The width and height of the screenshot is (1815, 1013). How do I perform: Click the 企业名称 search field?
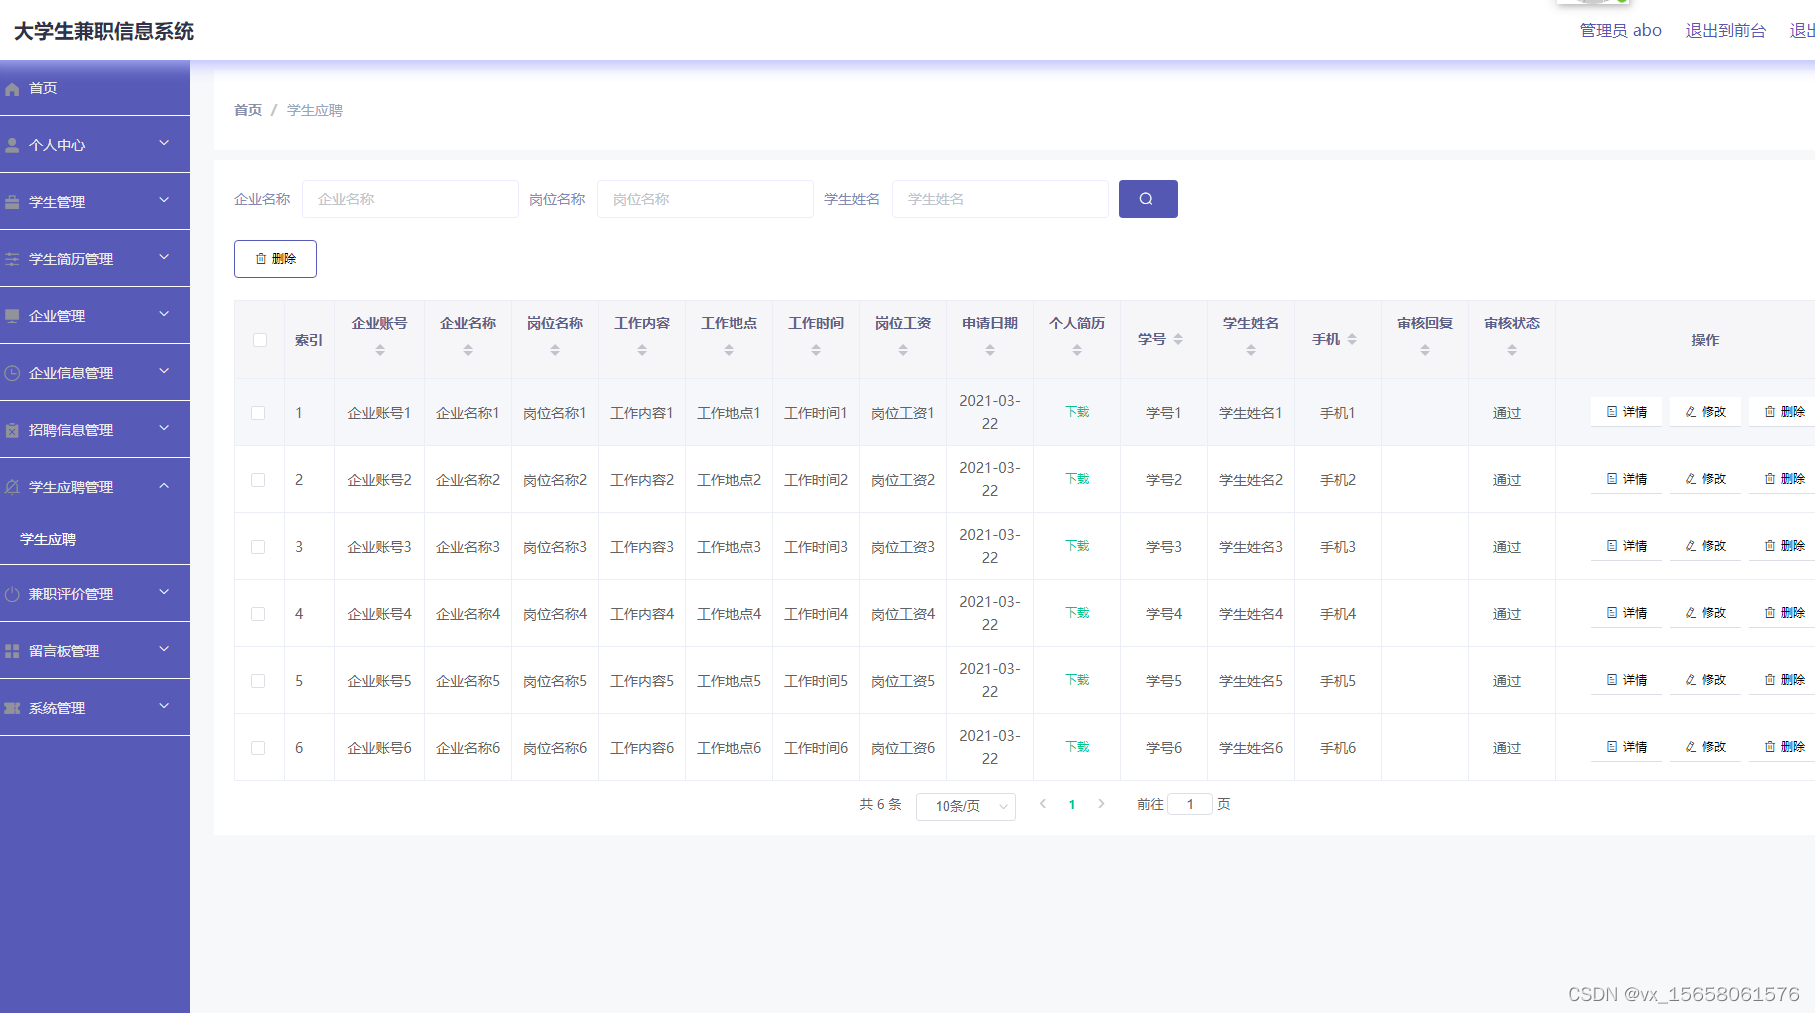pyautogui.click(x=410, y=199)
